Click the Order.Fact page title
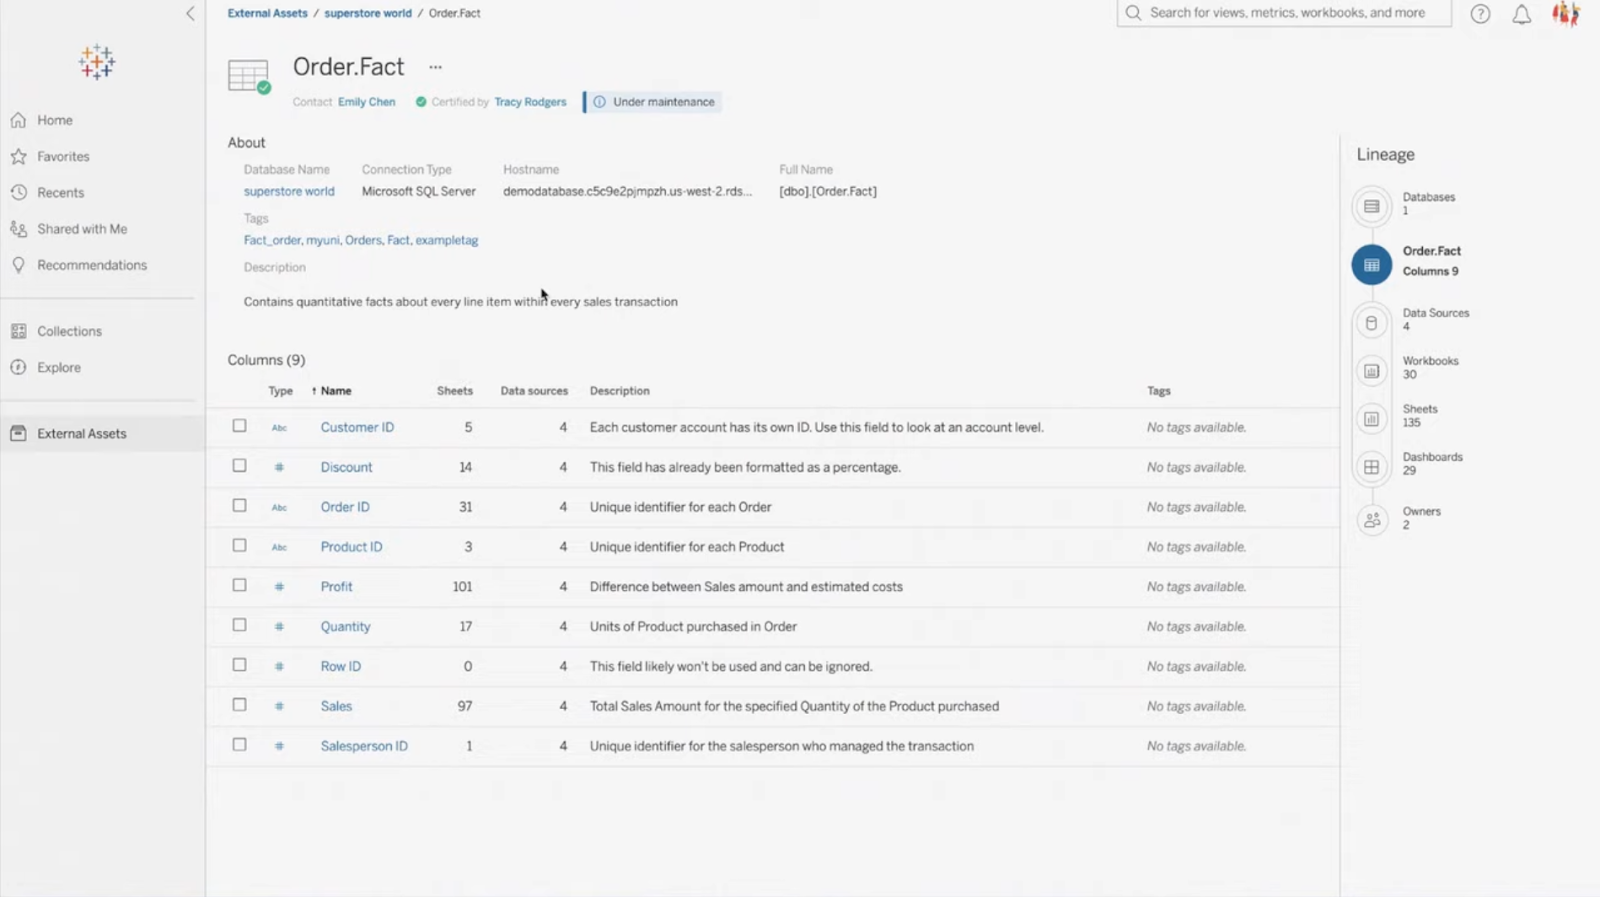The height and width of the screenshot is (897, 1600). tap(348, 67)
